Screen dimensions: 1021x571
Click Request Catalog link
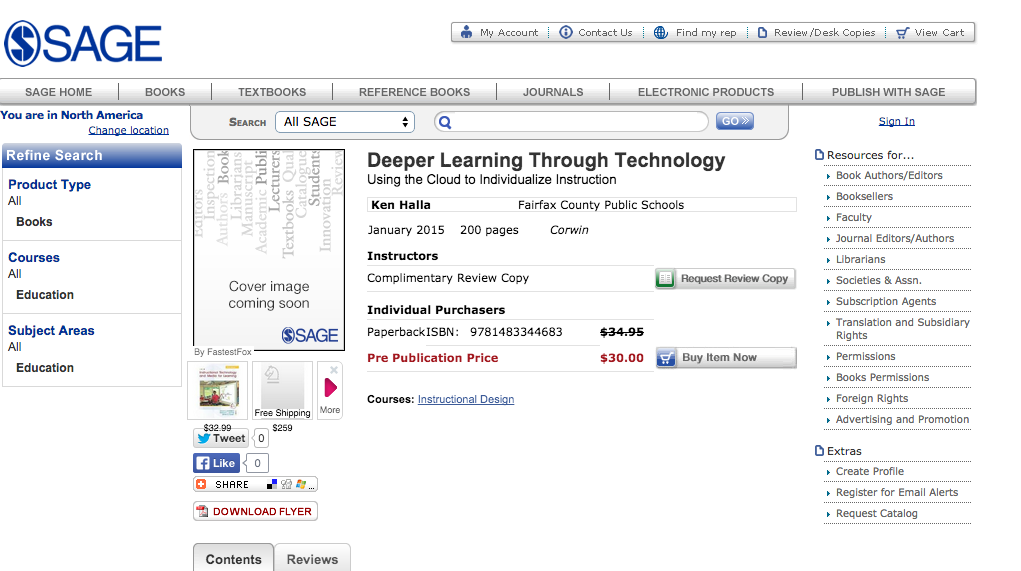point(876,513)
